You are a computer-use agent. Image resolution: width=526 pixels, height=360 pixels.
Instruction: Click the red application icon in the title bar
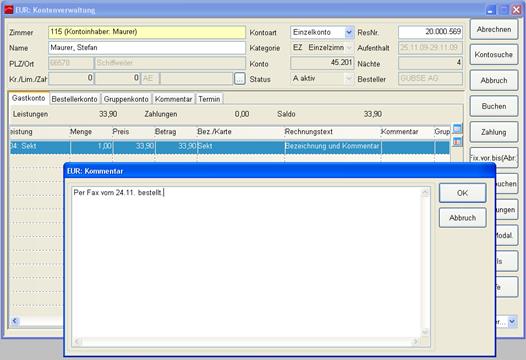pyautogui.click(x=9, y=10)
